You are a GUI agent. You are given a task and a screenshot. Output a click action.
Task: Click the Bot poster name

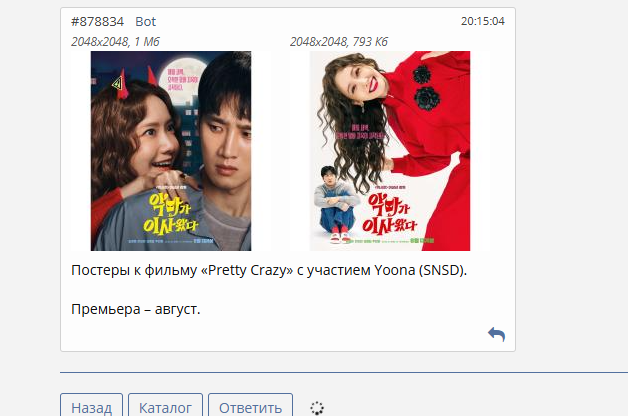145,22
